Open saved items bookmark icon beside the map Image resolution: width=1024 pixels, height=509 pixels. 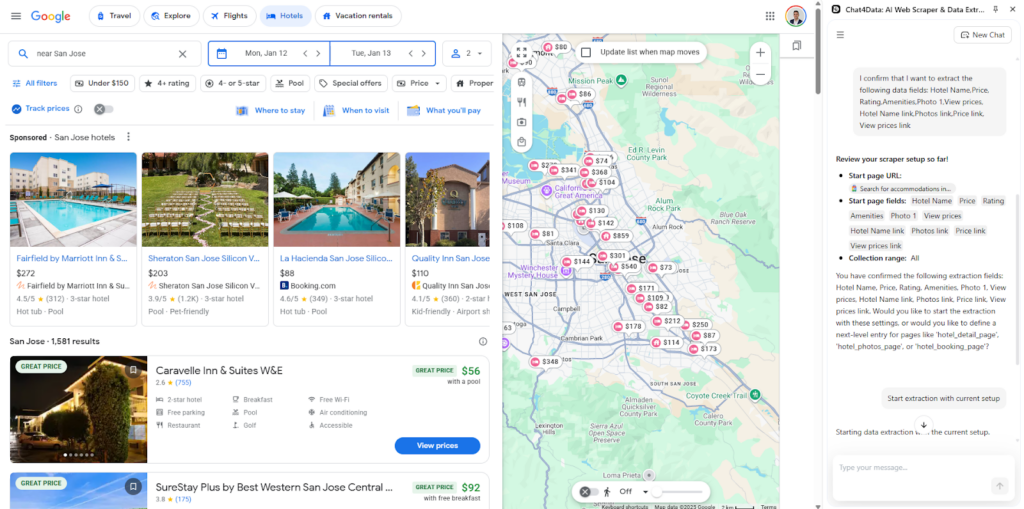click(x=796, y=46)
